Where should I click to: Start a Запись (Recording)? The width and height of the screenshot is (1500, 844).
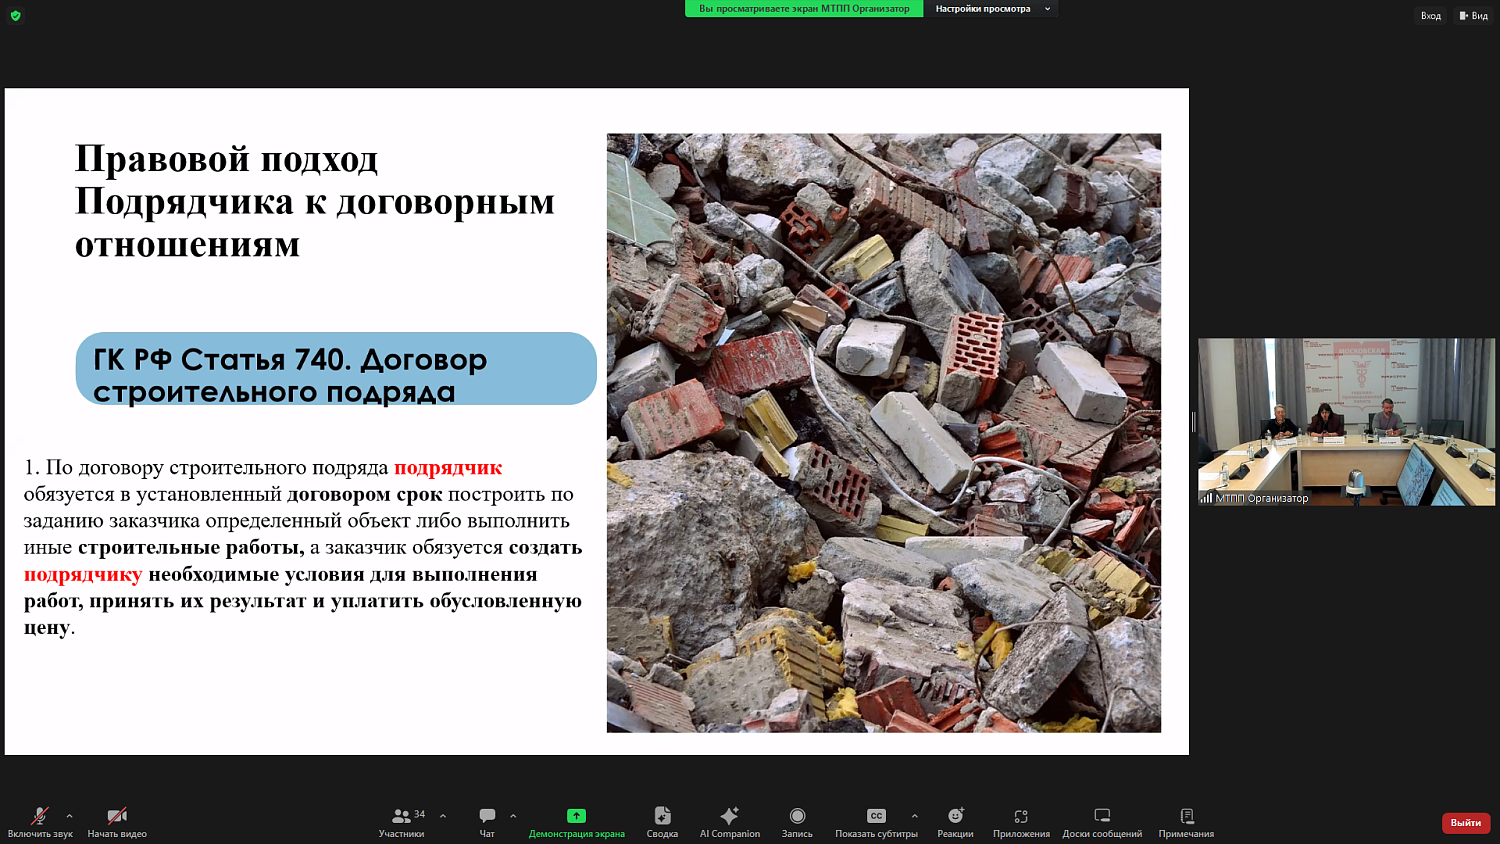point(796,822)
